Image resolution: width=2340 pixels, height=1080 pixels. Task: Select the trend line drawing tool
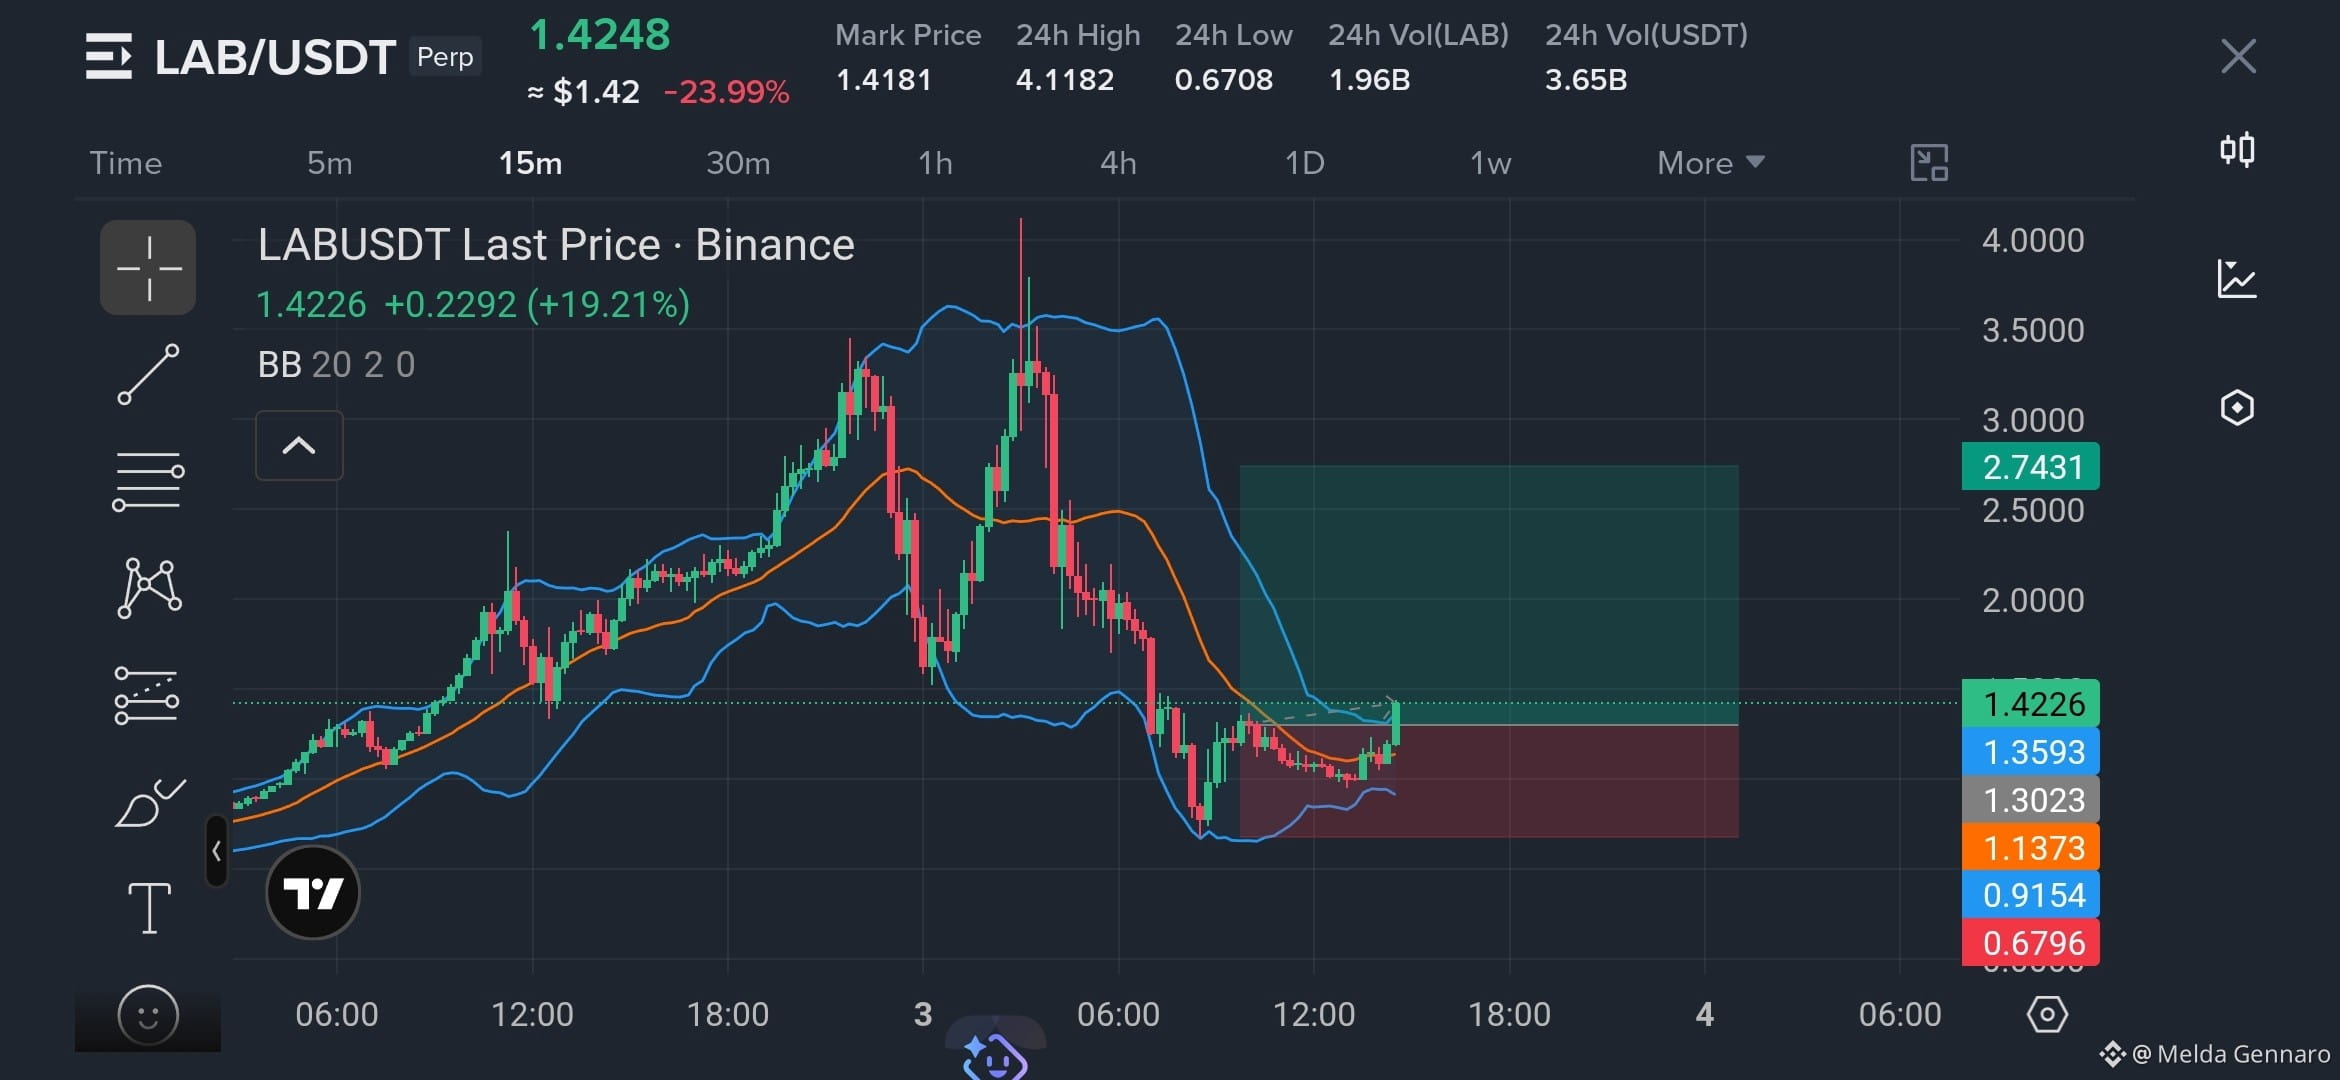(148, 375)
